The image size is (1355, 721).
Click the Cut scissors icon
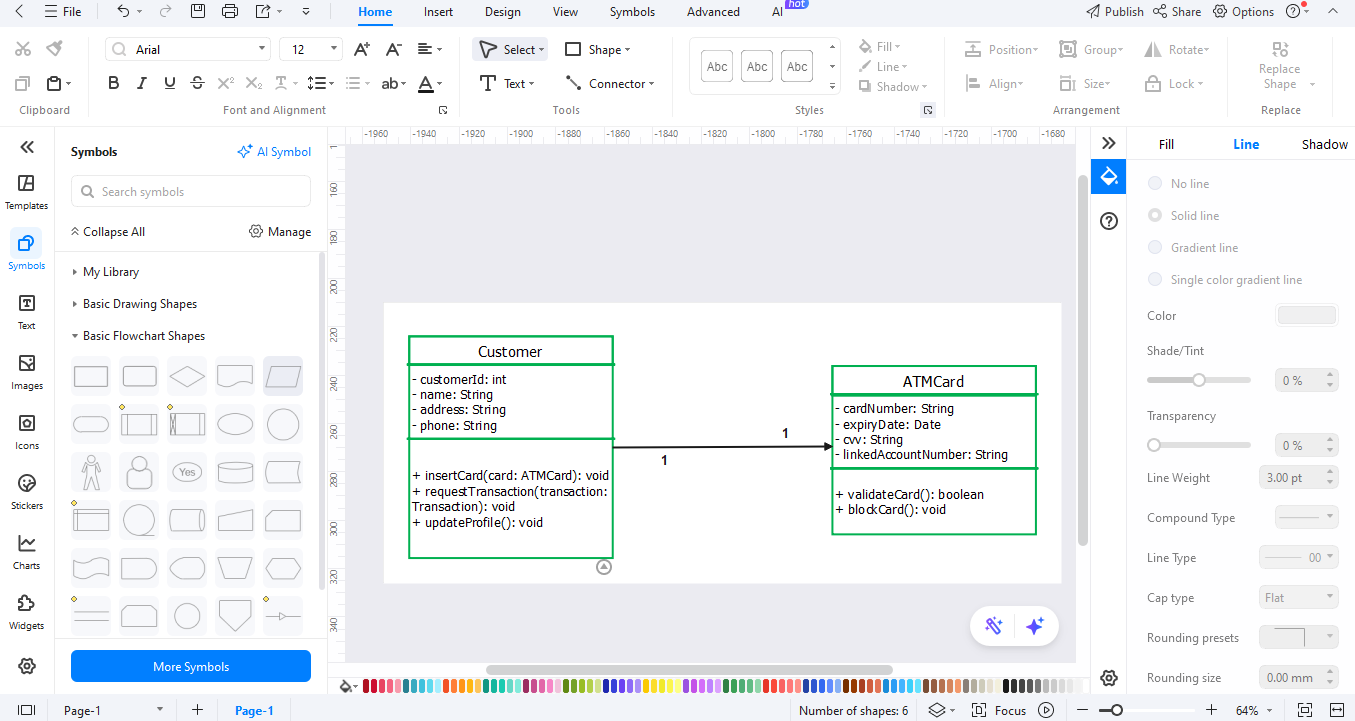point(23,49)
